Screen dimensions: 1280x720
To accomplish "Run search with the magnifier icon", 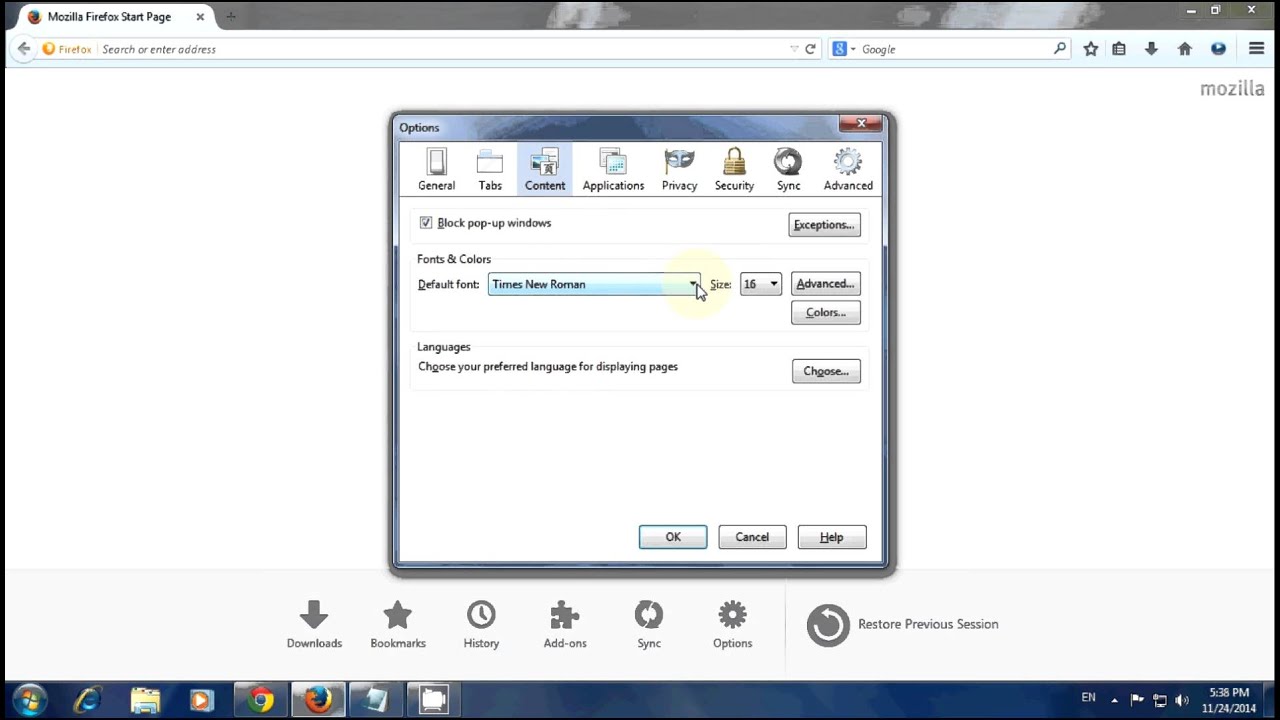I will pos(1060,48).
